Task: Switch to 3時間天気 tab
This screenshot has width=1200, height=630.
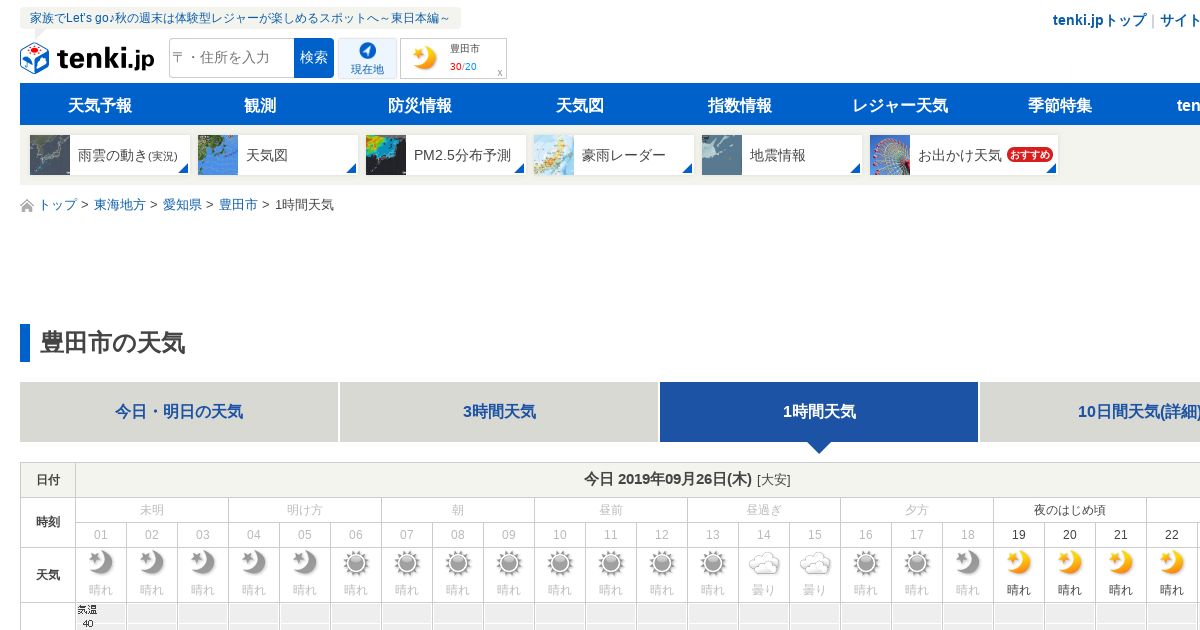Action: pyautogui.click(x=499, y=412)
